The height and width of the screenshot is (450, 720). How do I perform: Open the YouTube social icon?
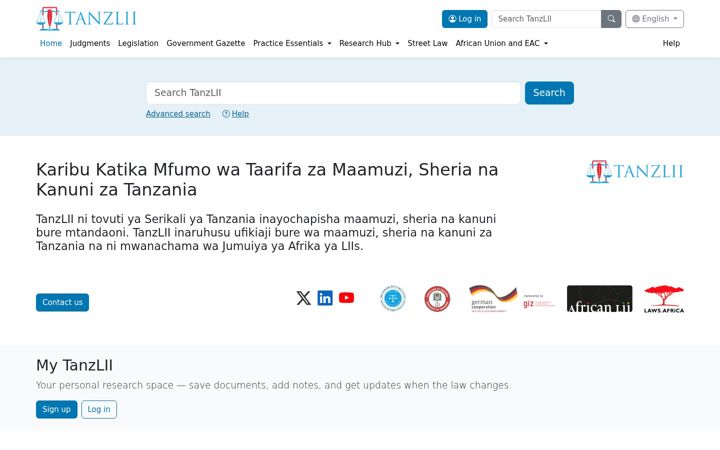[x=347, y=298]
